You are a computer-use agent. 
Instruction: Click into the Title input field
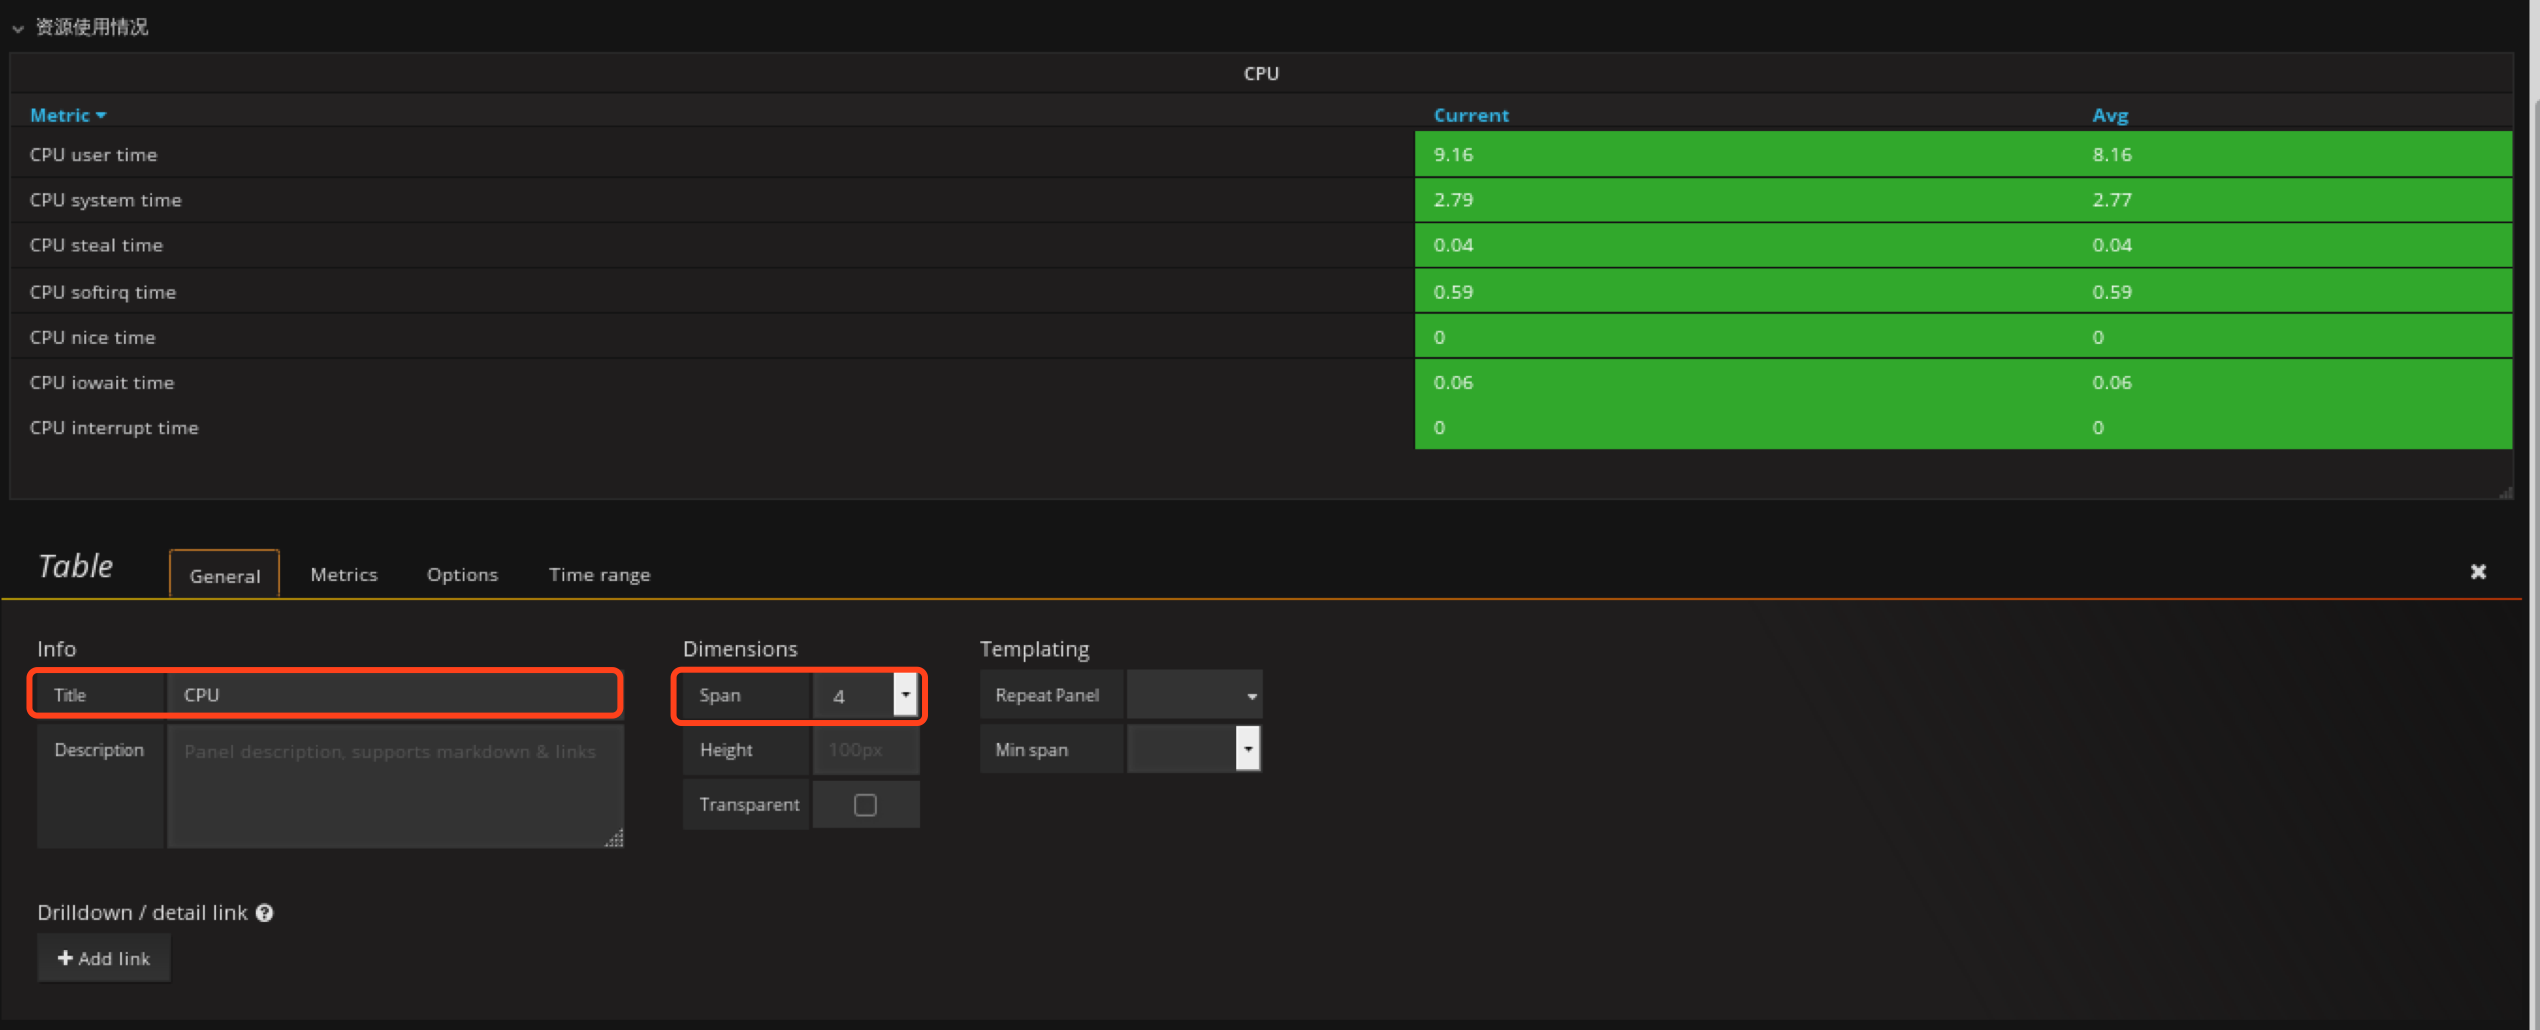(x=392, y=695)
